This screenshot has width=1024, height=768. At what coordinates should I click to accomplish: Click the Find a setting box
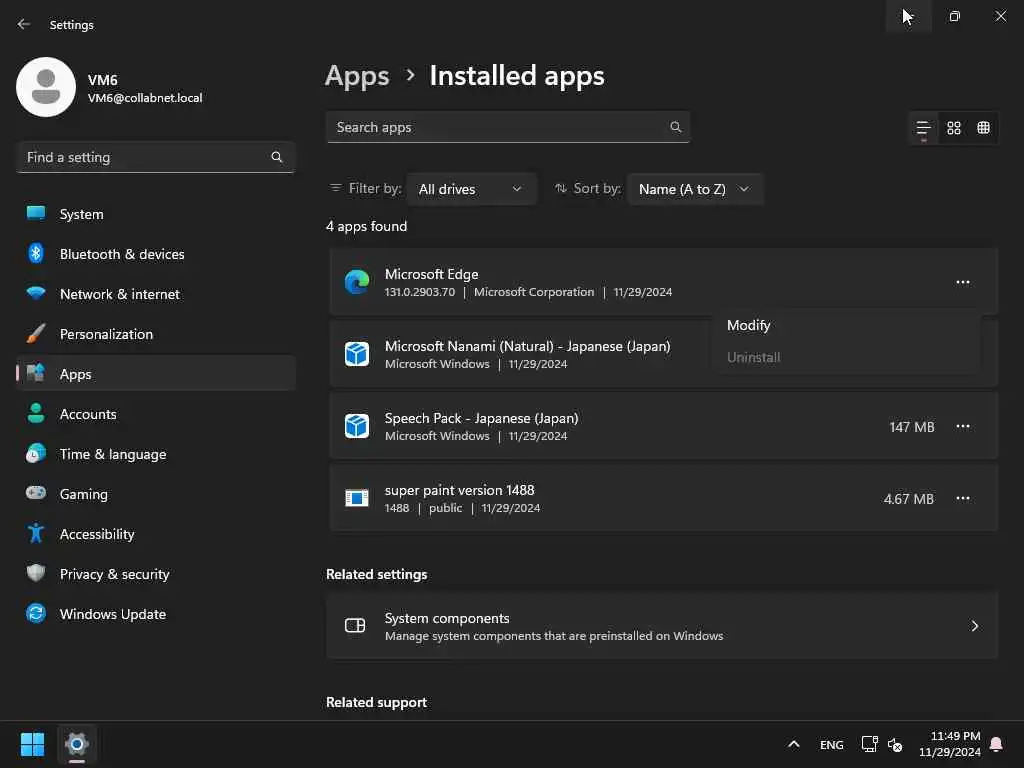click(145, 157)
